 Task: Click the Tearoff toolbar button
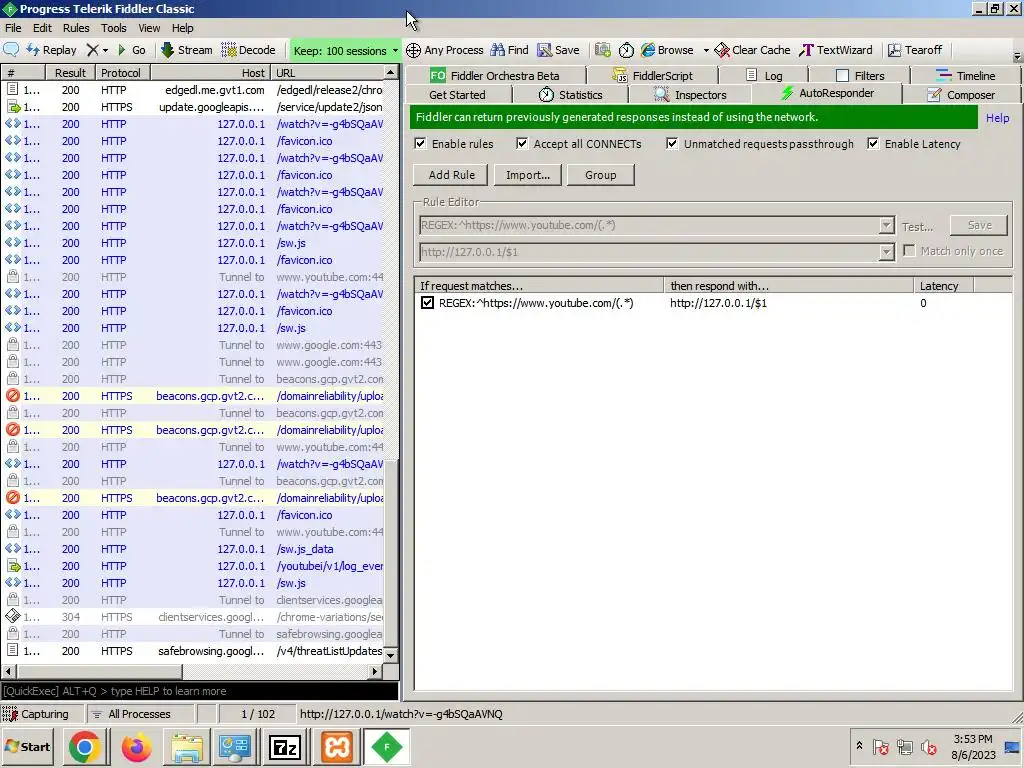click(x=915, y=50)
